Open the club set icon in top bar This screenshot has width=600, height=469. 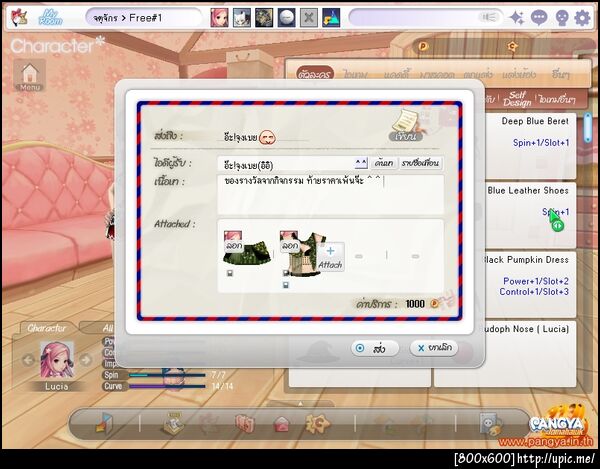pos(264,18)
